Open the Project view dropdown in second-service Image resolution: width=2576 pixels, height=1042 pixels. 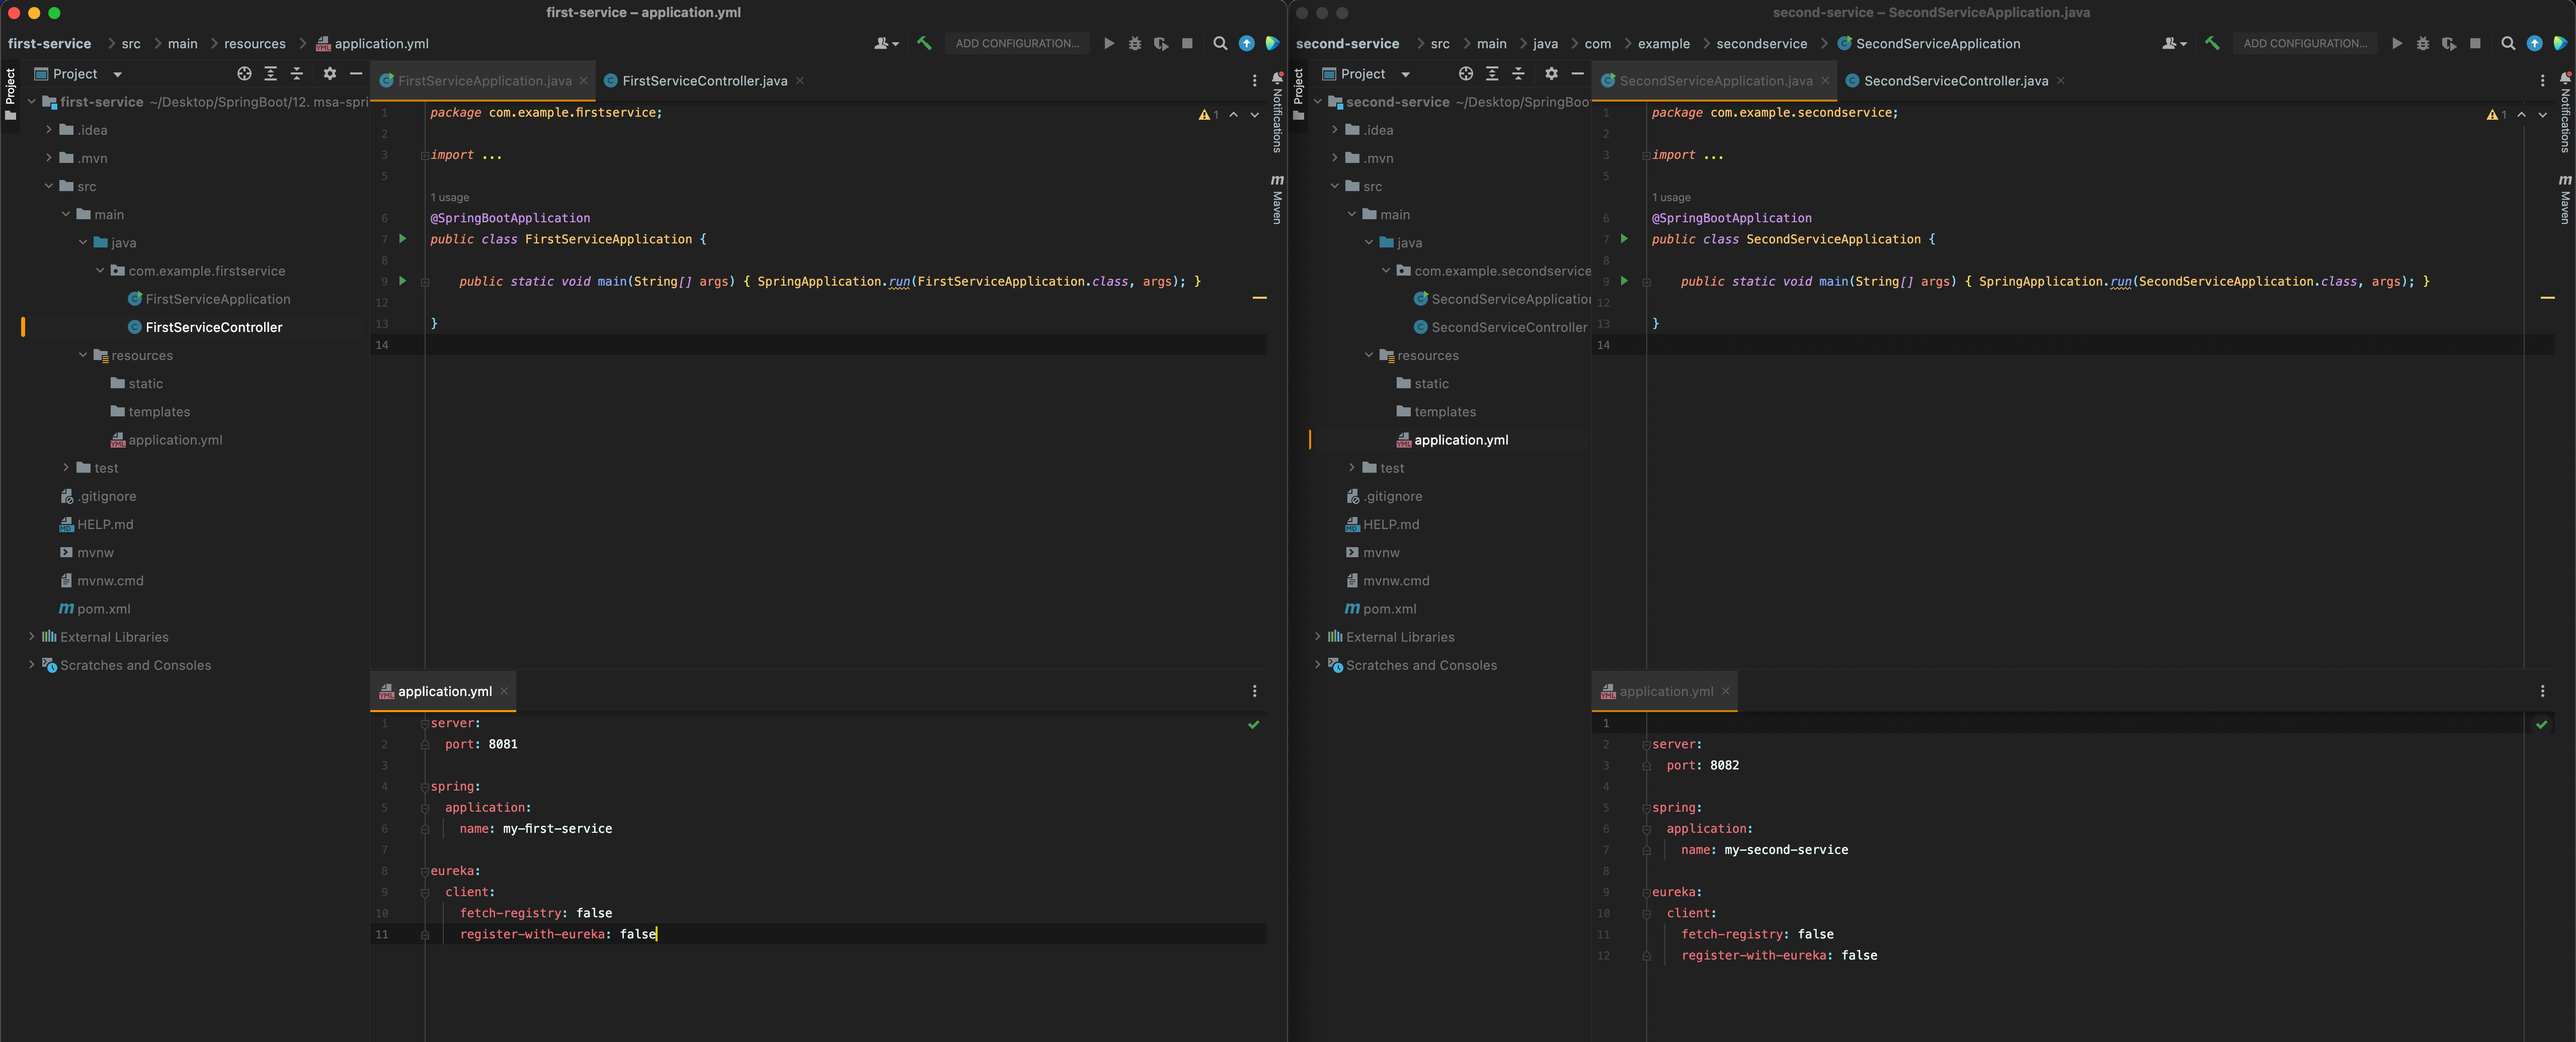click(1405, 74)
